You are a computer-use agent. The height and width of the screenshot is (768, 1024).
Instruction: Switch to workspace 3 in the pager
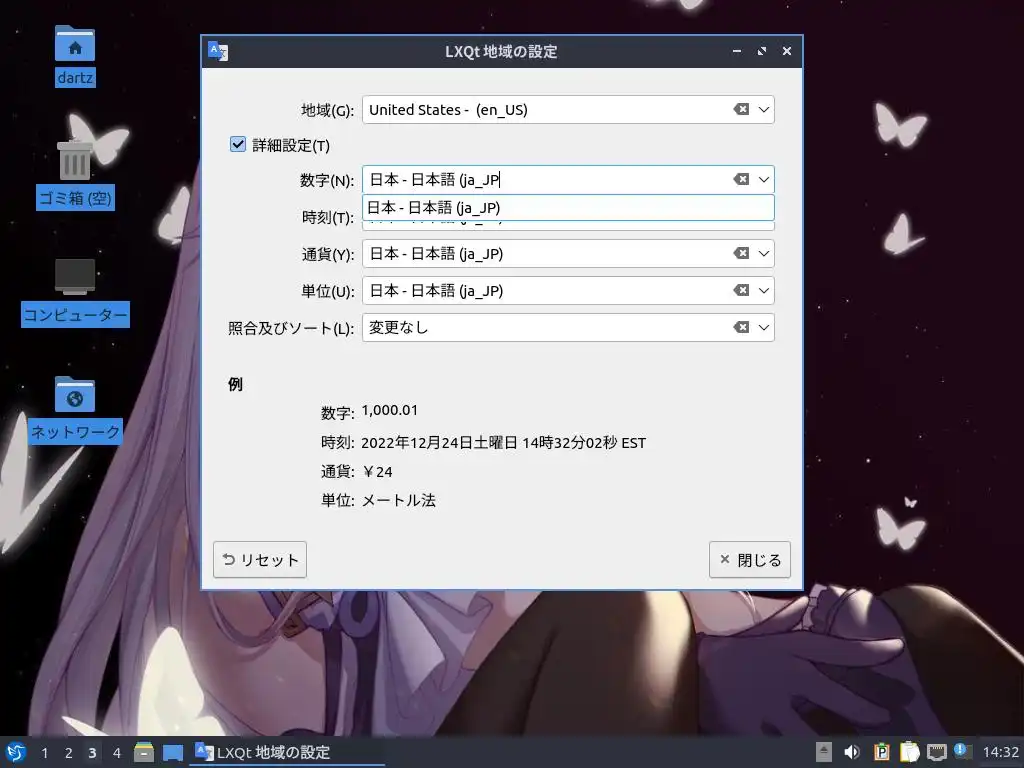pos(92,753)
